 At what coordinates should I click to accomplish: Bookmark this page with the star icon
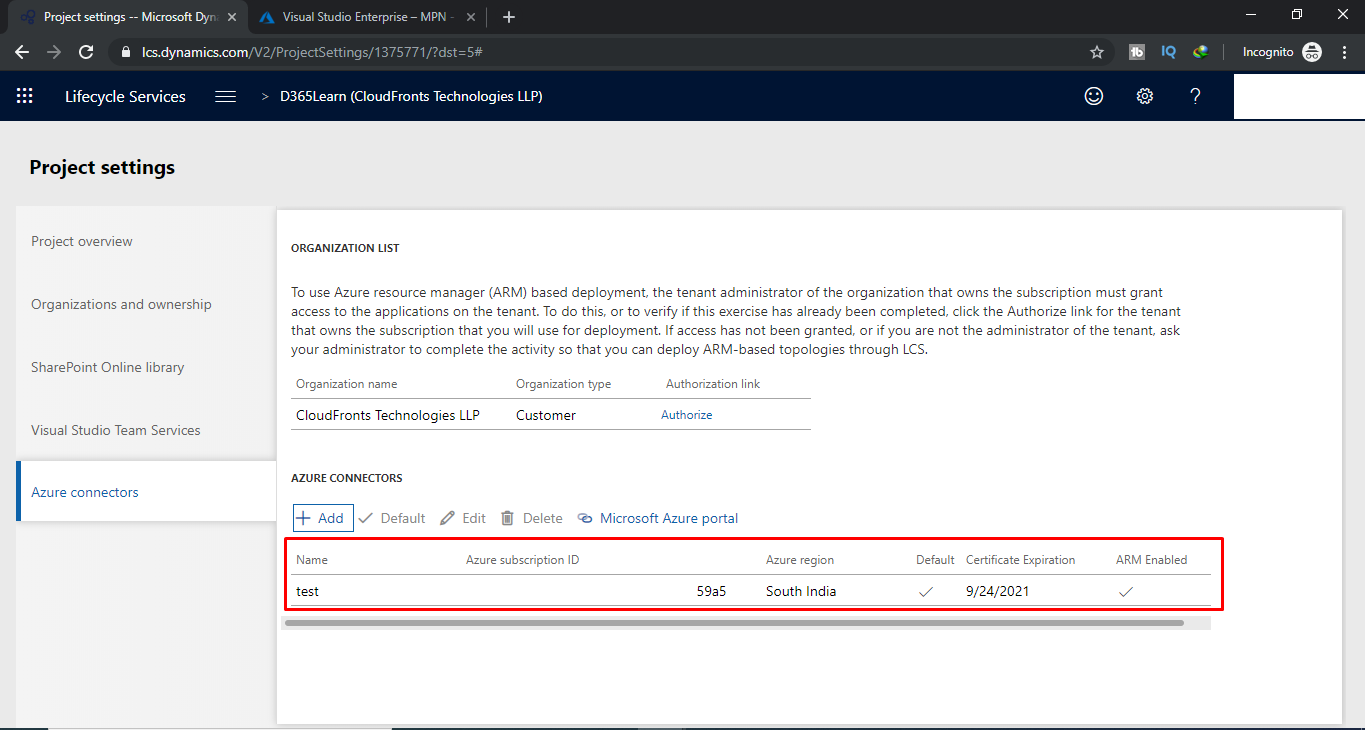(x=1097, y=52)
